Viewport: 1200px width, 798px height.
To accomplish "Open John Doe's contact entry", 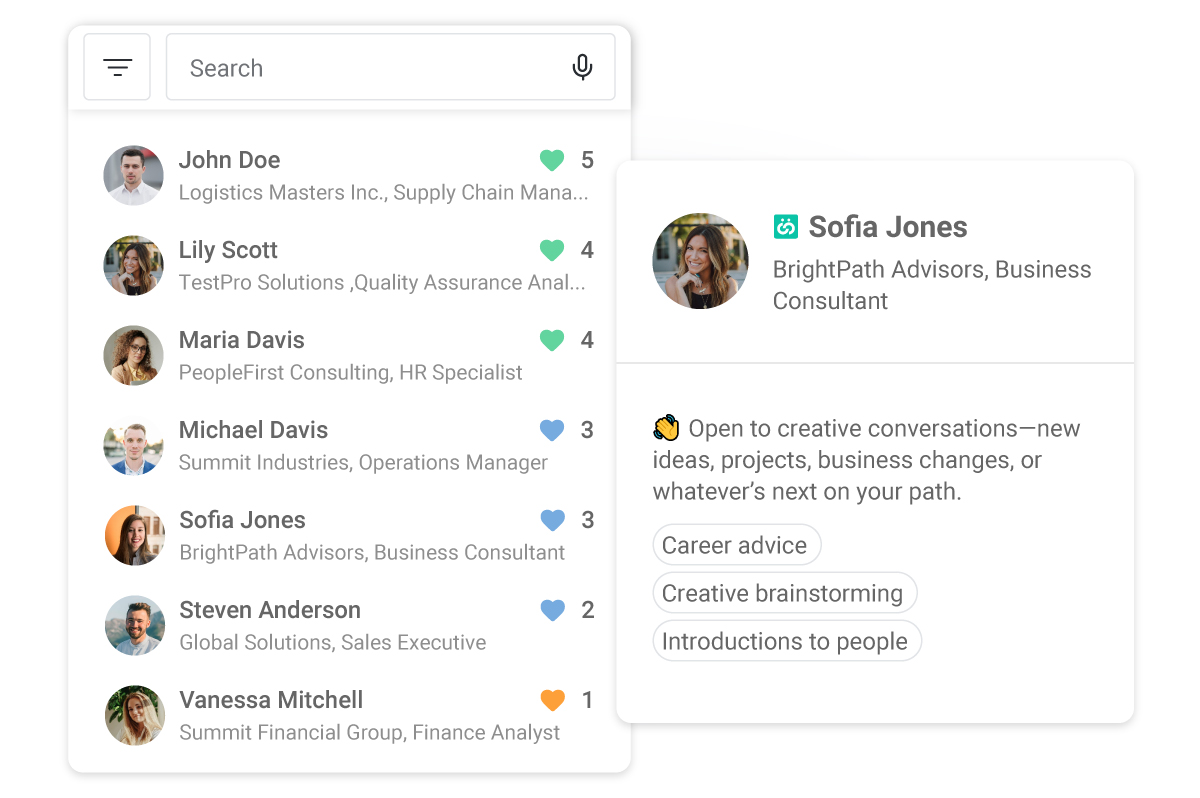I will [x=349, y=175].
